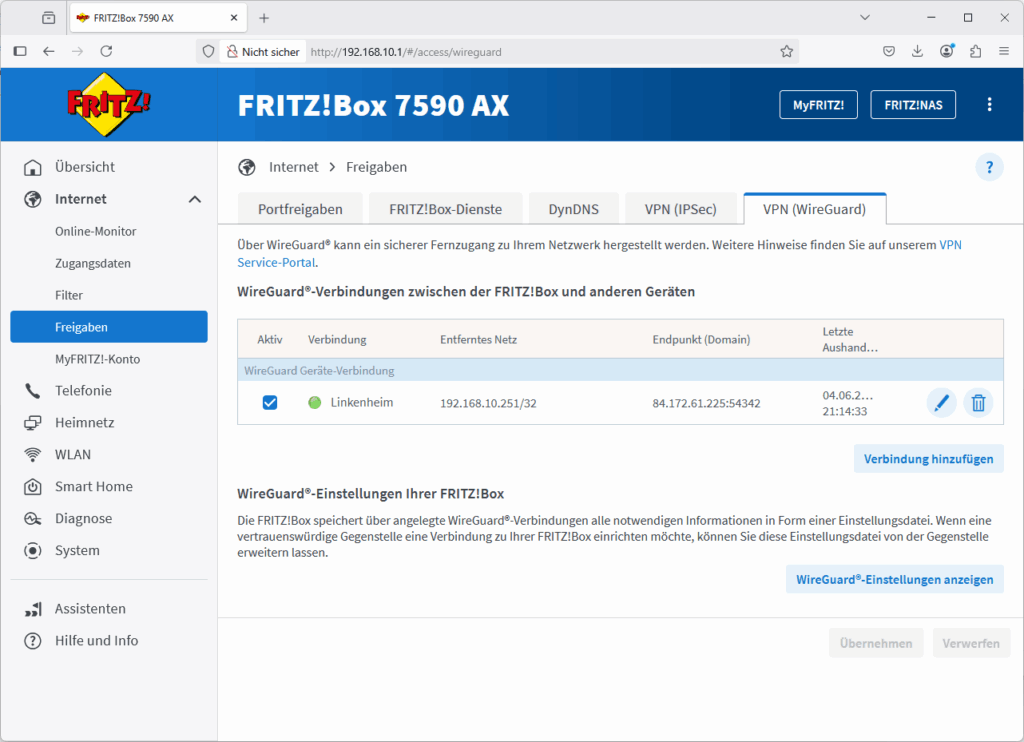
Task: Click the WireGuard Geräte-Verbindung group row
Action: pyautogui.click(x=620, y=370)
